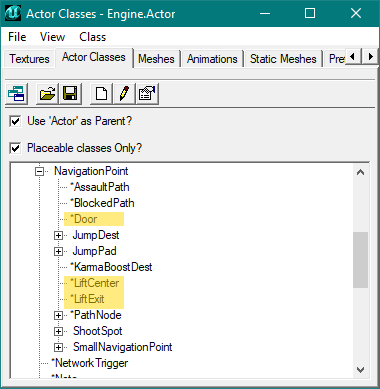The image size is (380, 389).
Task: Open default properties with the properties icon
Action: coord(147,93)
